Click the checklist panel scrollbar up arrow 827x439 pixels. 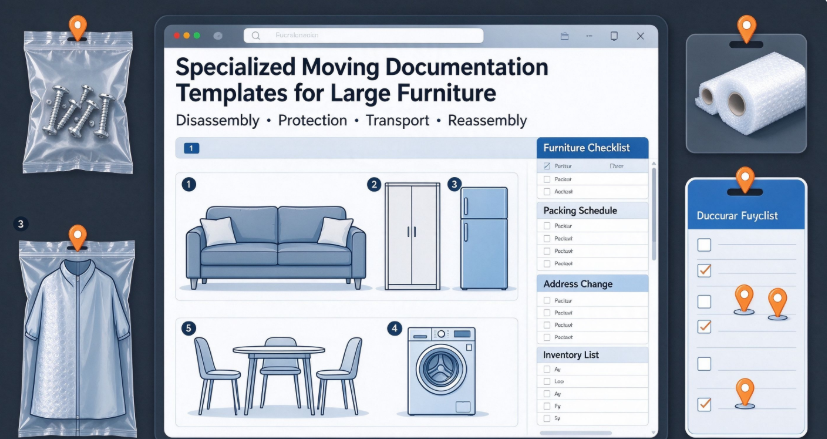point(654,164)
